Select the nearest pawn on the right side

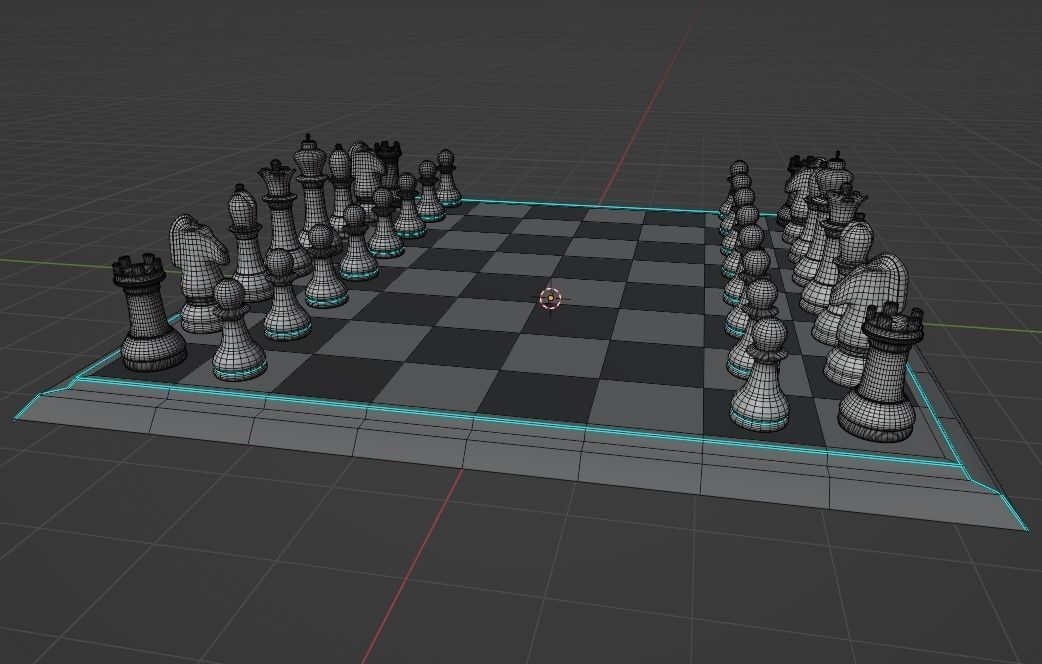[762, 374]
